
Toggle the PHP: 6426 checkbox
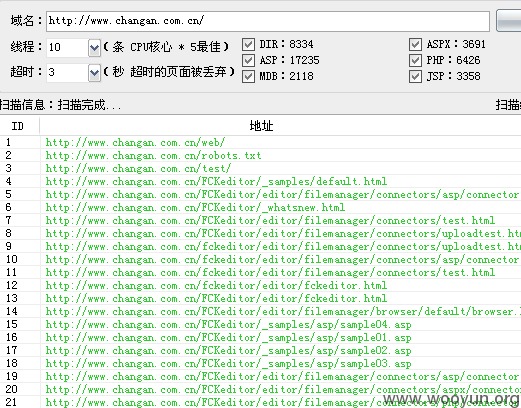tap(415, 60)
